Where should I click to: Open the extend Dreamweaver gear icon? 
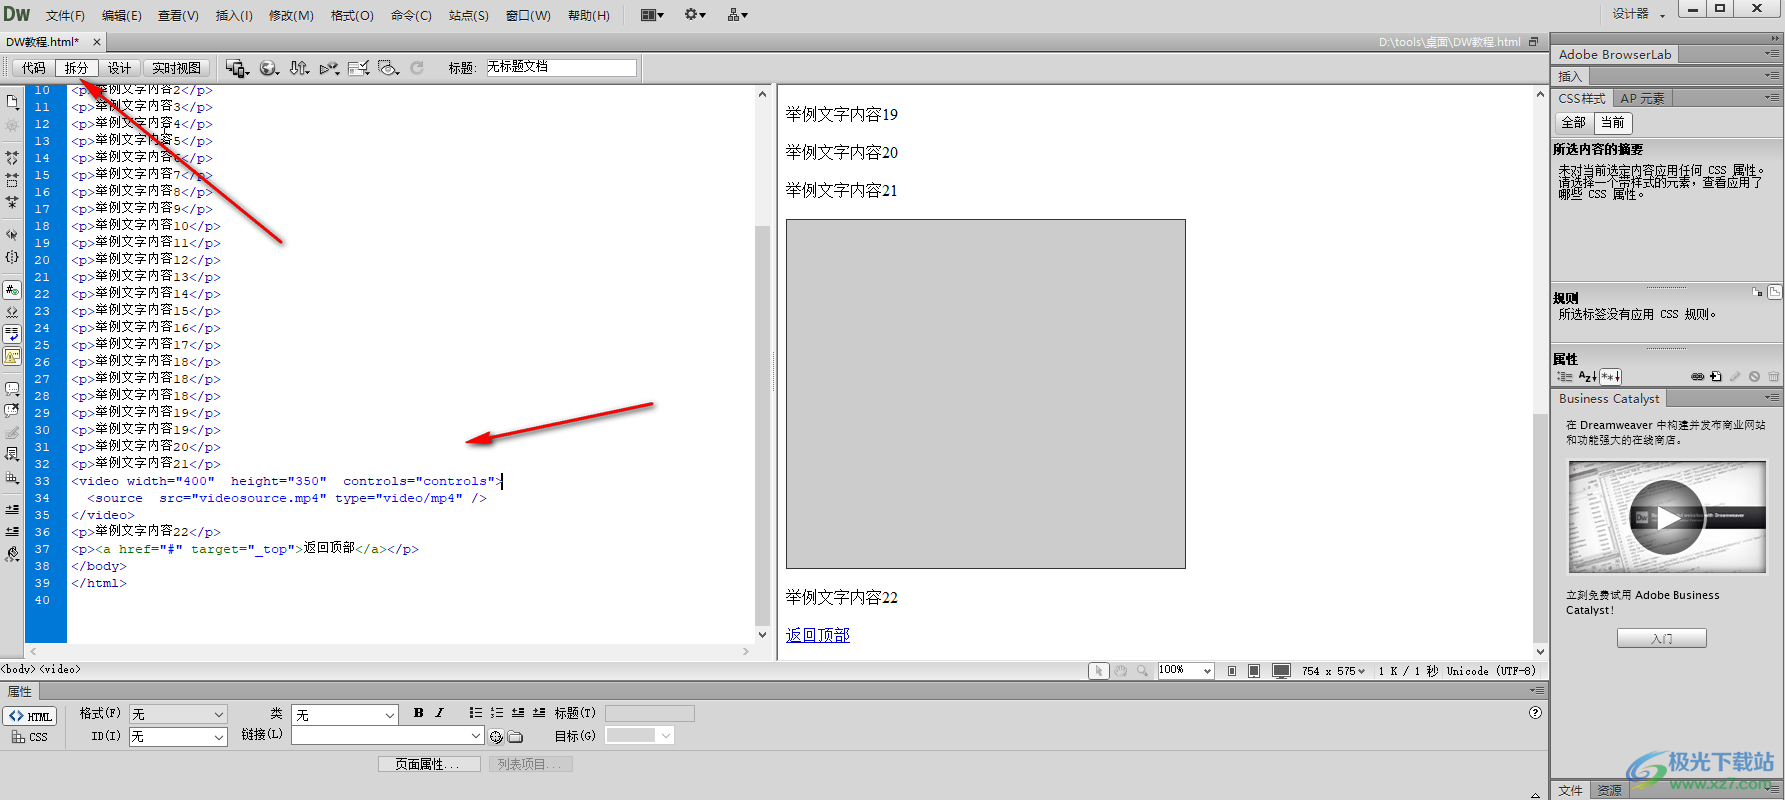(695, 15)
